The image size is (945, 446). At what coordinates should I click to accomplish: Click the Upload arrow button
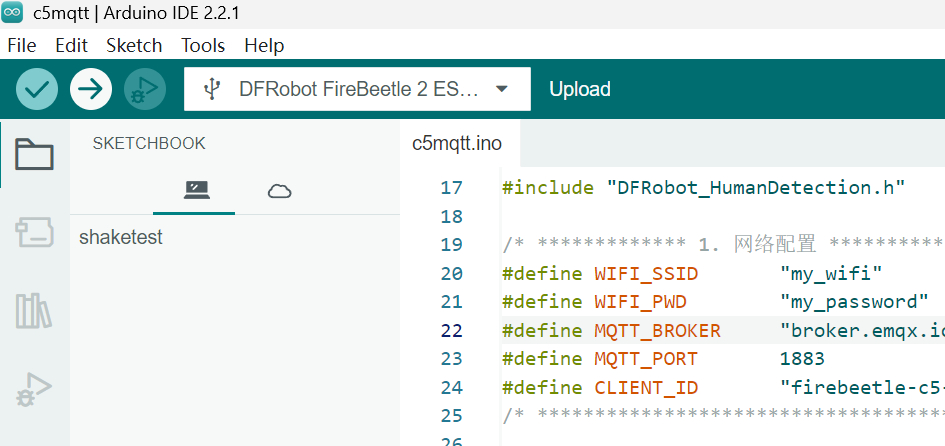point(91,89)
